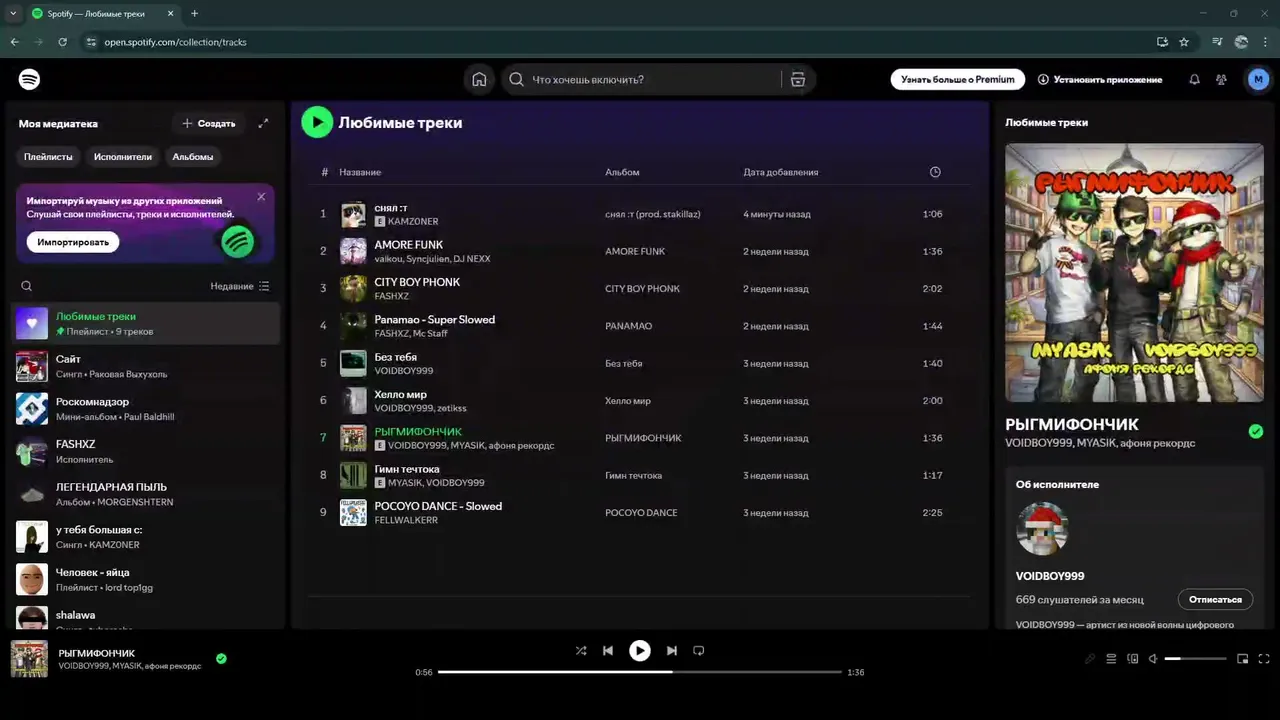Skip to previous track
Screen dimensions: 1280x720
point(608,650)
